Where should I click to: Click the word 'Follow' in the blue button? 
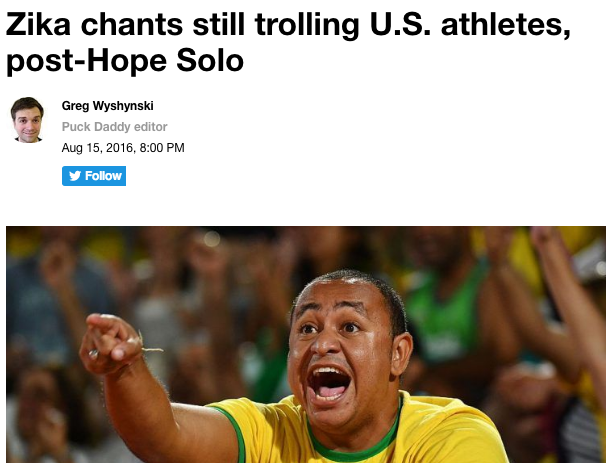pos(103,176)
